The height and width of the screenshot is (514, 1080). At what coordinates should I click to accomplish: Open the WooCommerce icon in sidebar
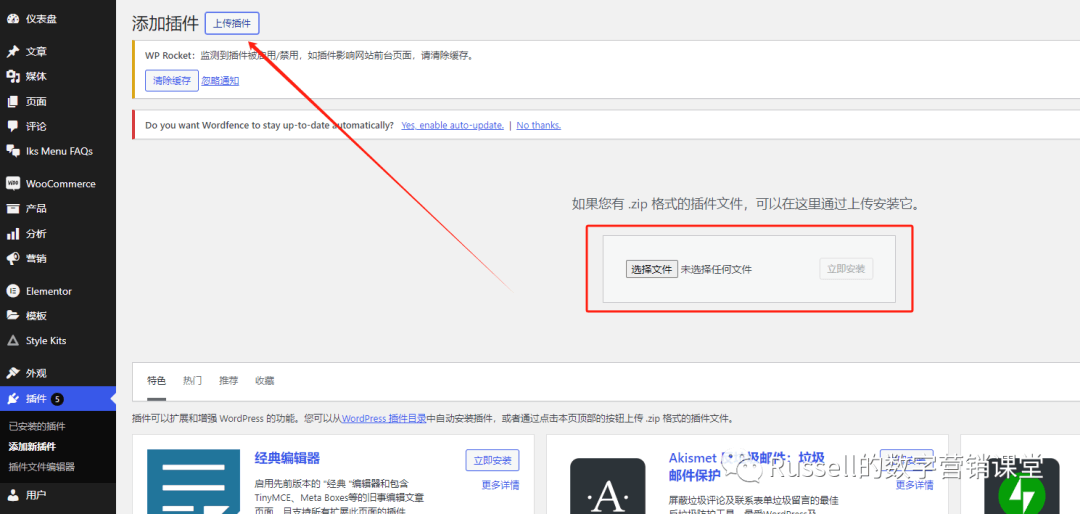(x=12, y=184)
